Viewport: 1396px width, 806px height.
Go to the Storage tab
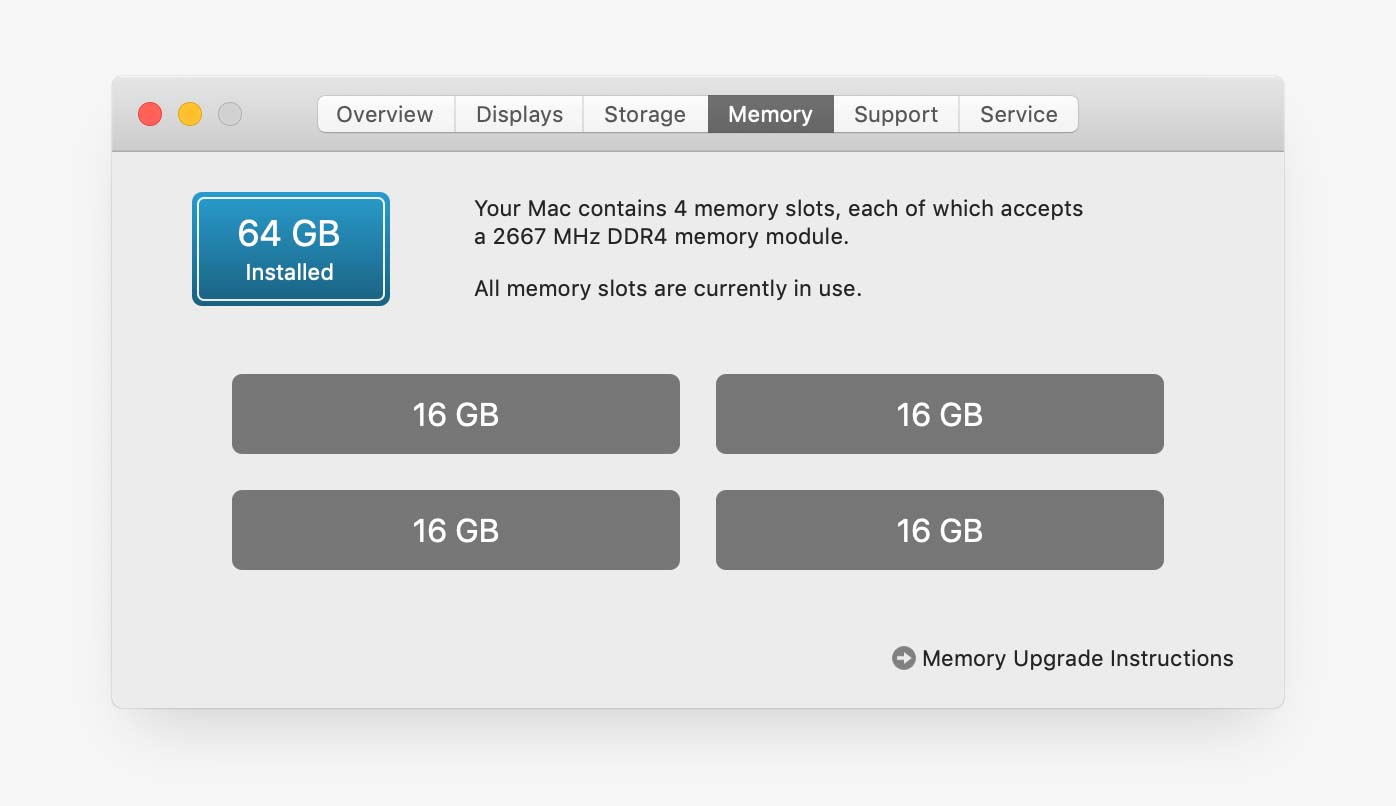coord(645,114)
